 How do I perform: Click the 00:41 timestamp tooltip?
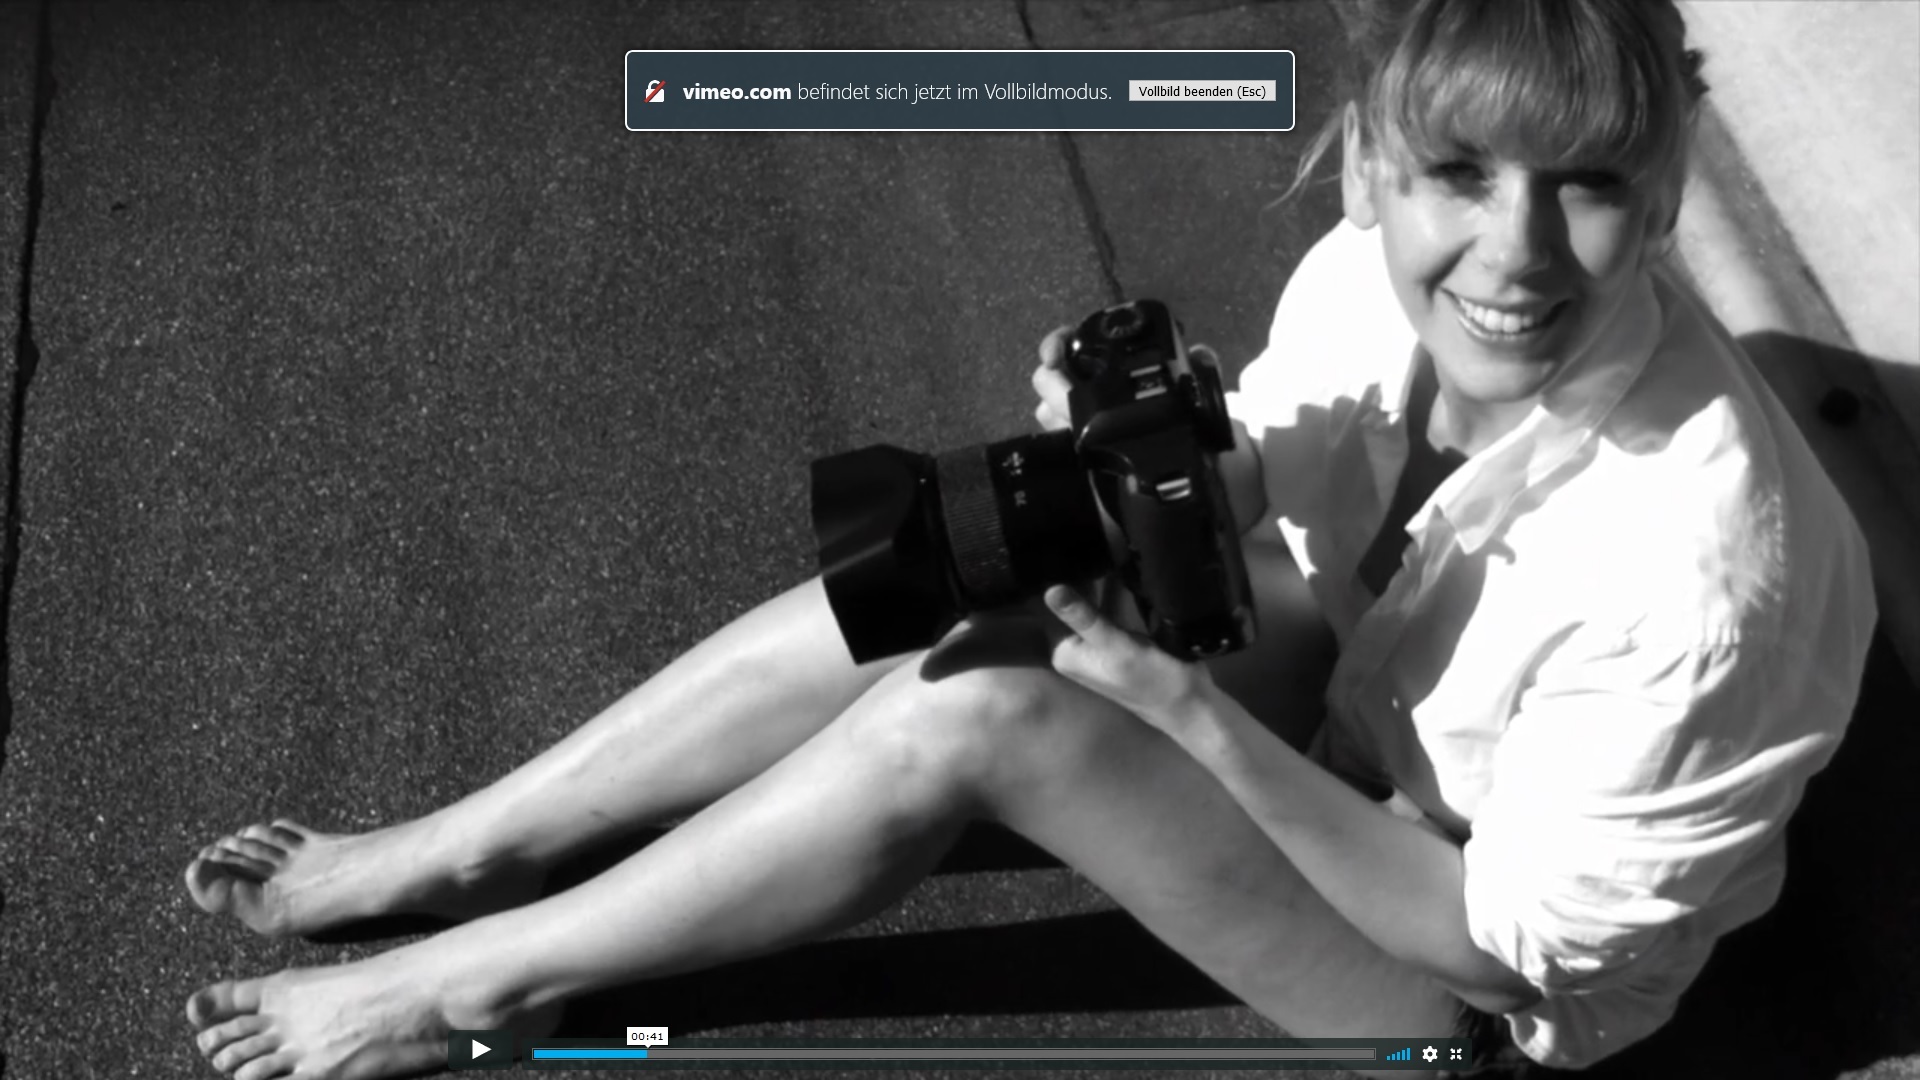click(x=647, y=1036)
